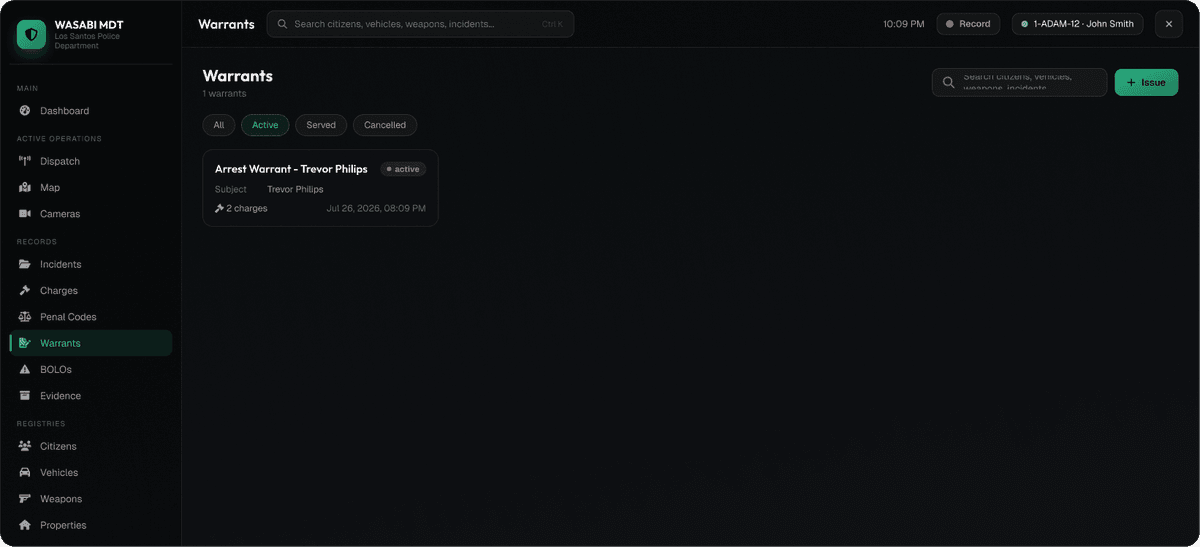Open the Incidents folder icon
The width and height of the screenshot is (1200, 547).
click(25, 264)
